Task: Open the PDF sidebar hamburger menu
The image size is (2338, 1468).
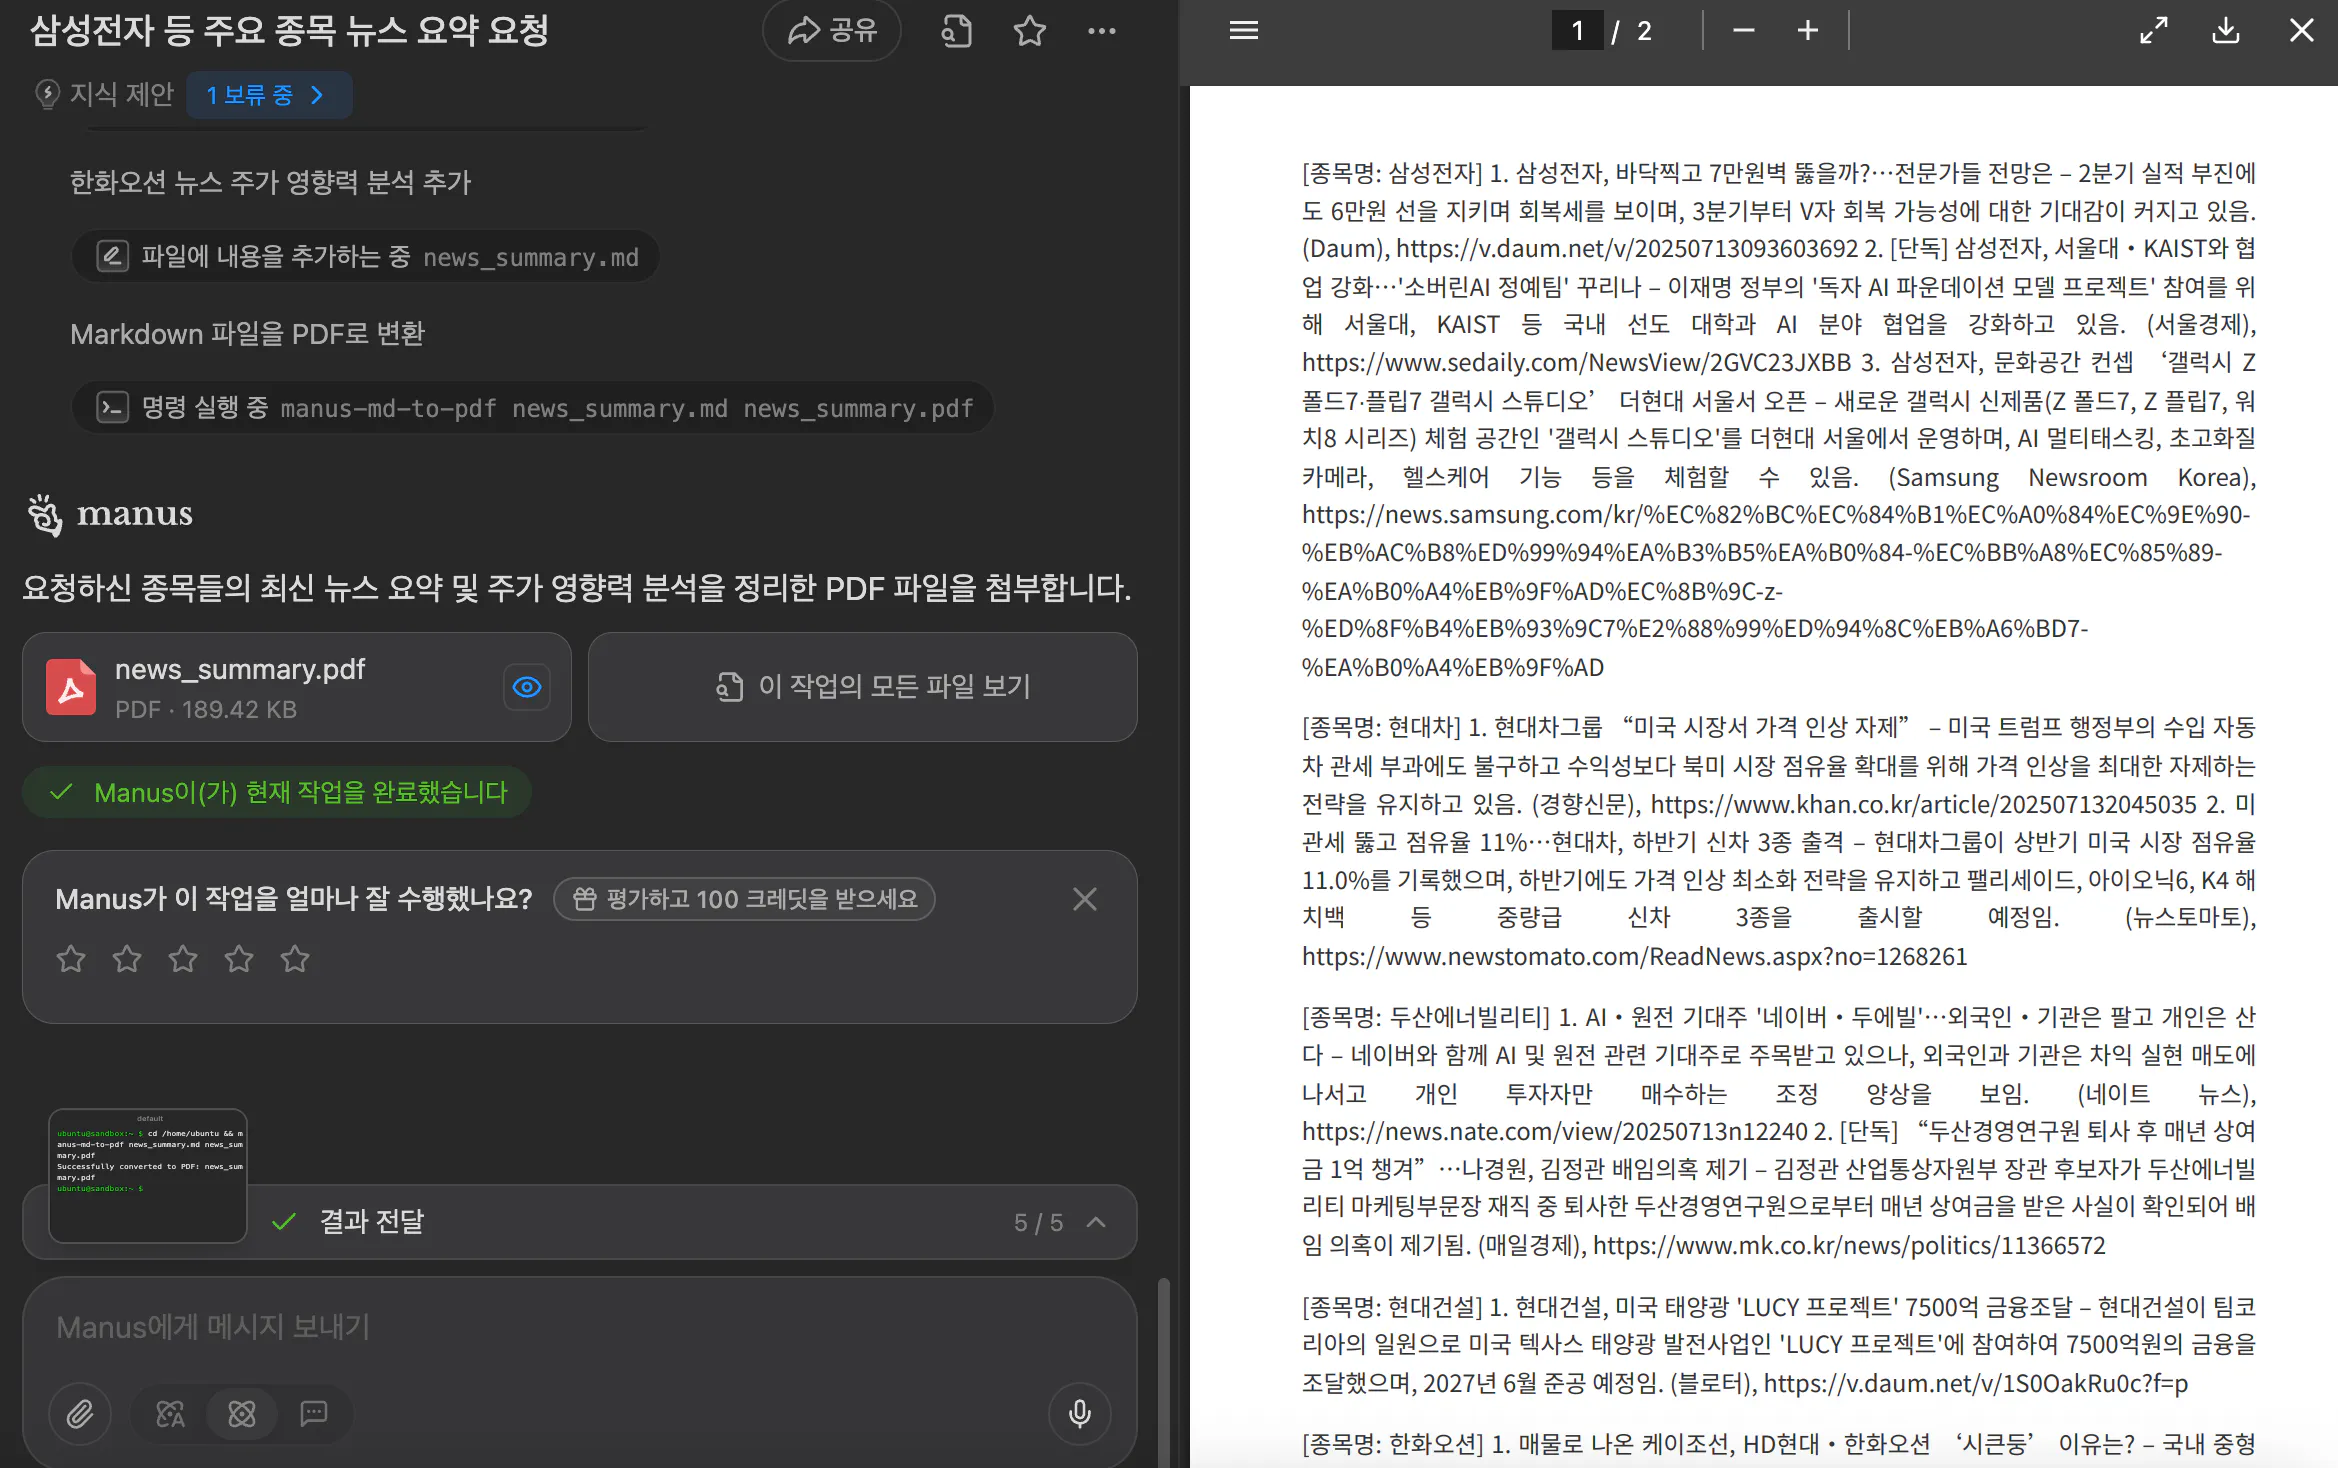Action: click(1243, 31)
